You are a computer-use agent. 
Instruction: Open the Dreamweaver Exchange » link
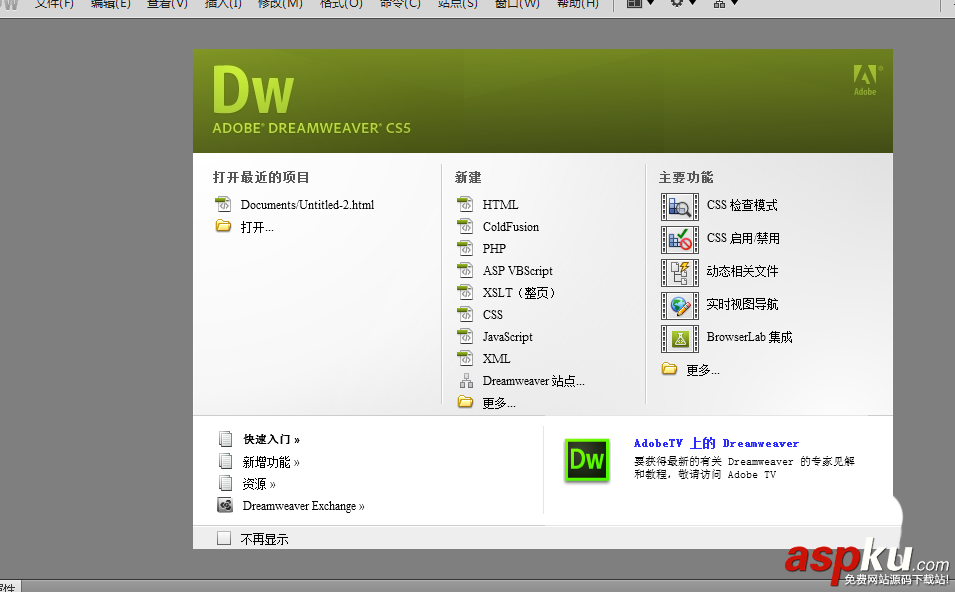[x=303, y=506]
